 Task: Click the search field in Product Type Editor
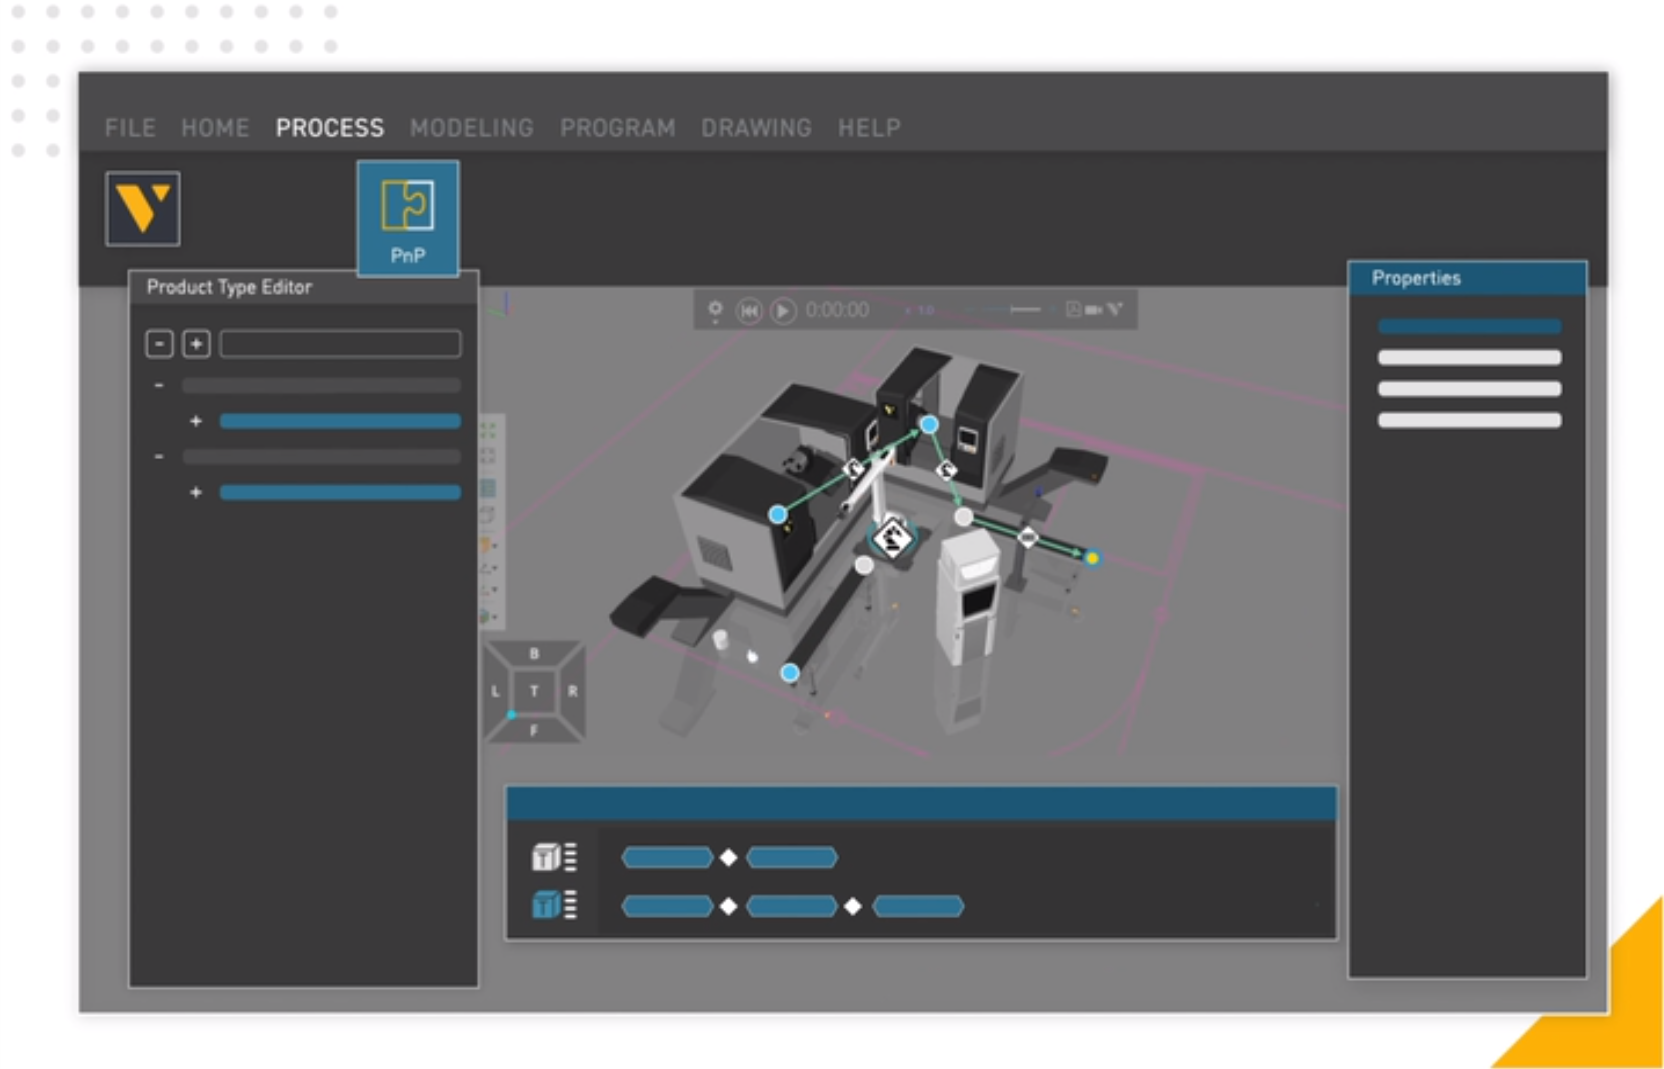coord(340,344)
